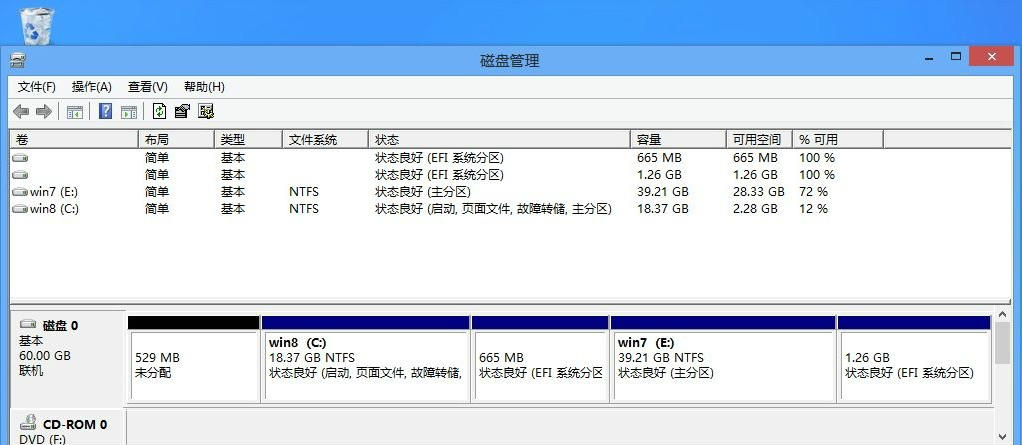
Task: Click the 18.37 GB capacity cell
Action: click(x=662, y=208)
